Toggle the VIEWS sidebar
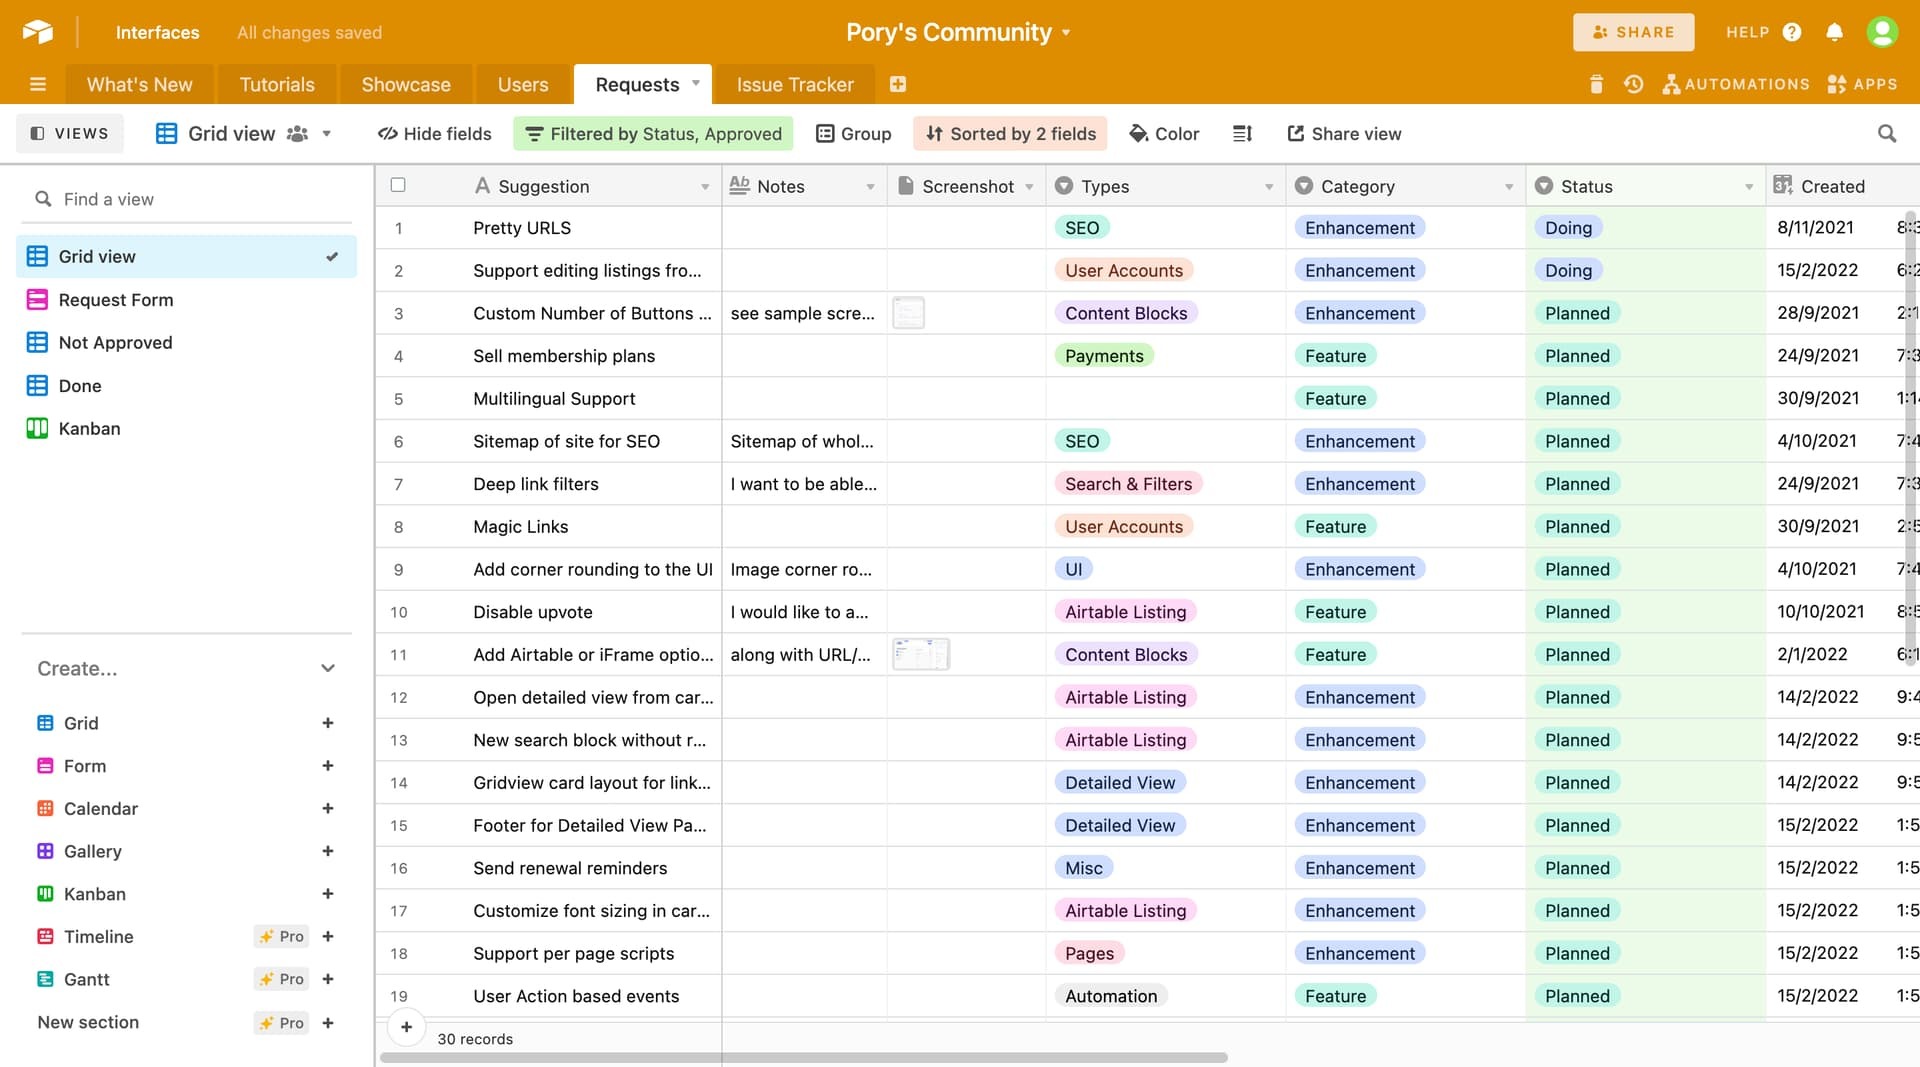 [69, 134]
